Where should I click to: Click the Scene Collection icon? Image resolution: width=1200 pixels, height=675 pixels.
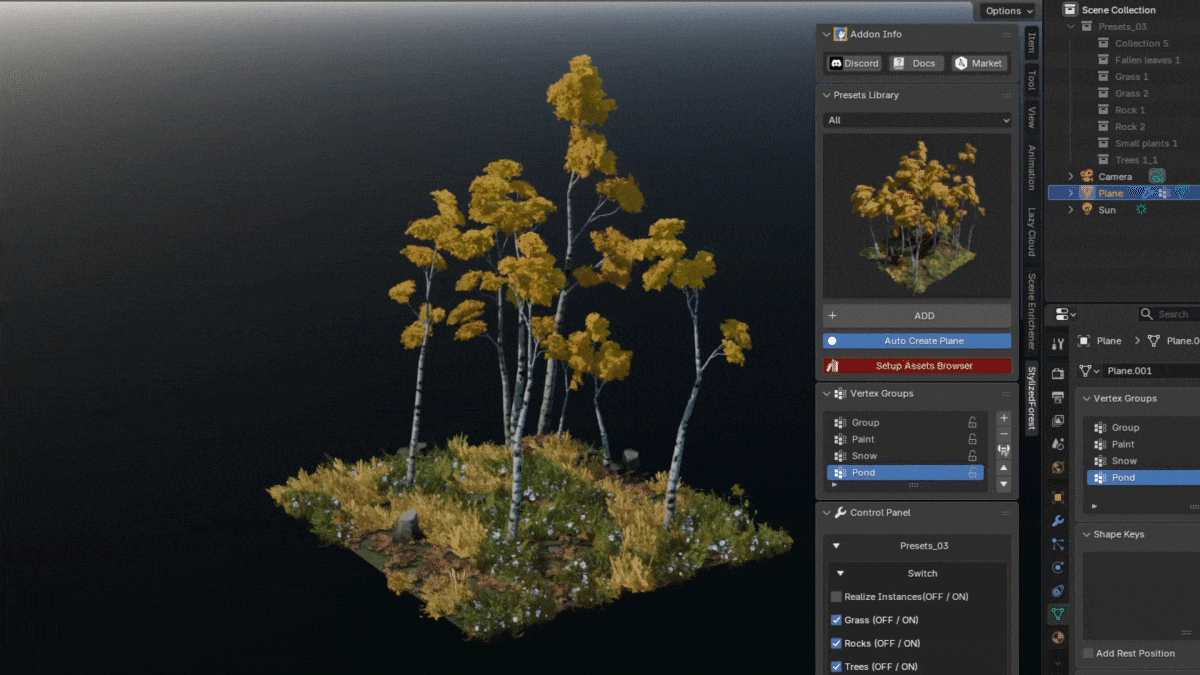click(1071, 10)
